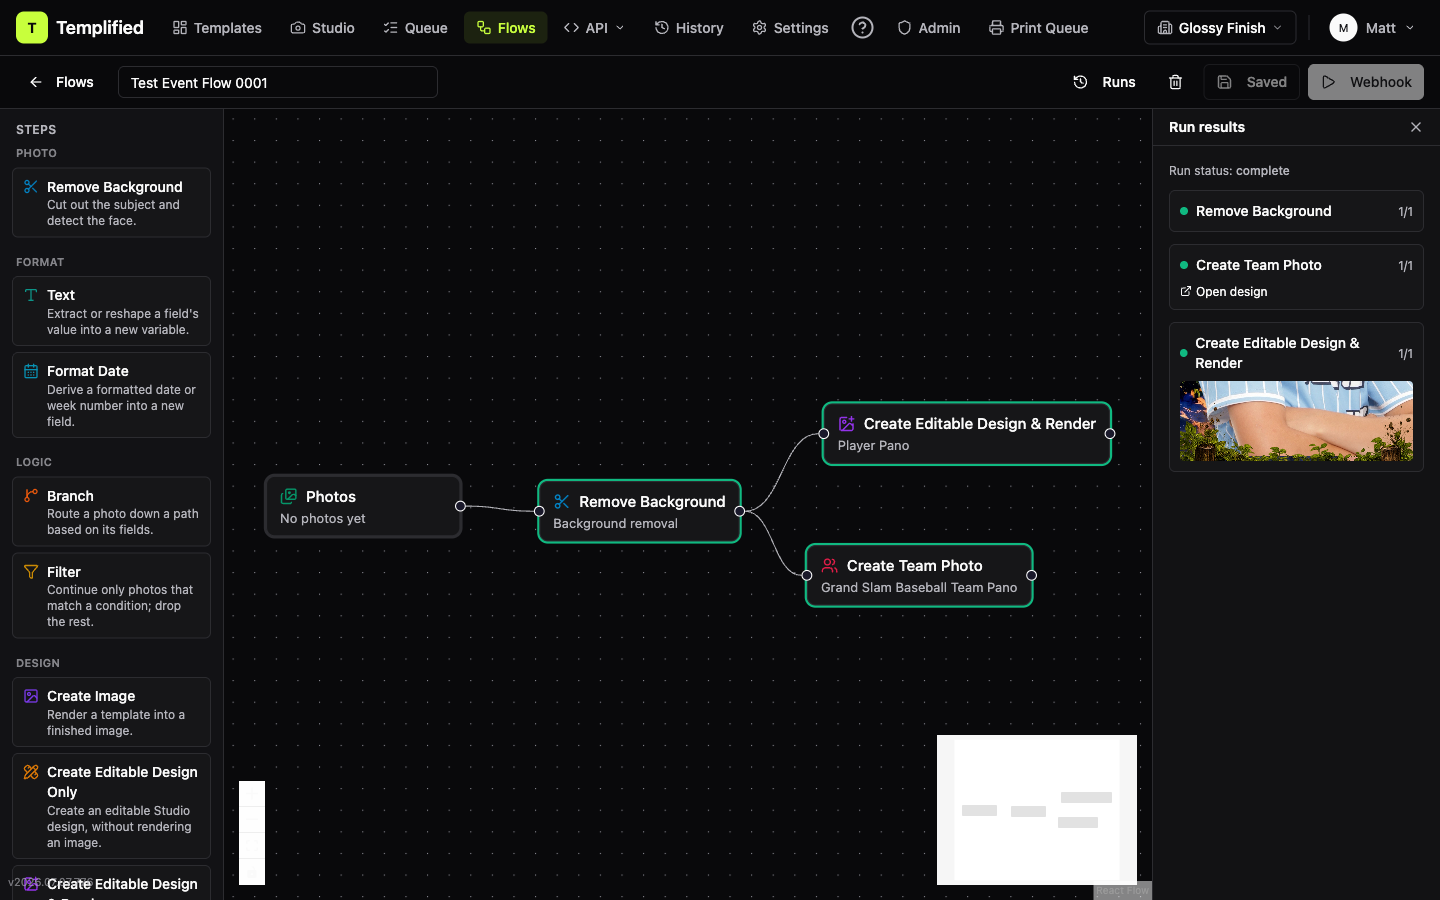
Task: Click the help question mark icon
Action: coord(862,28)
